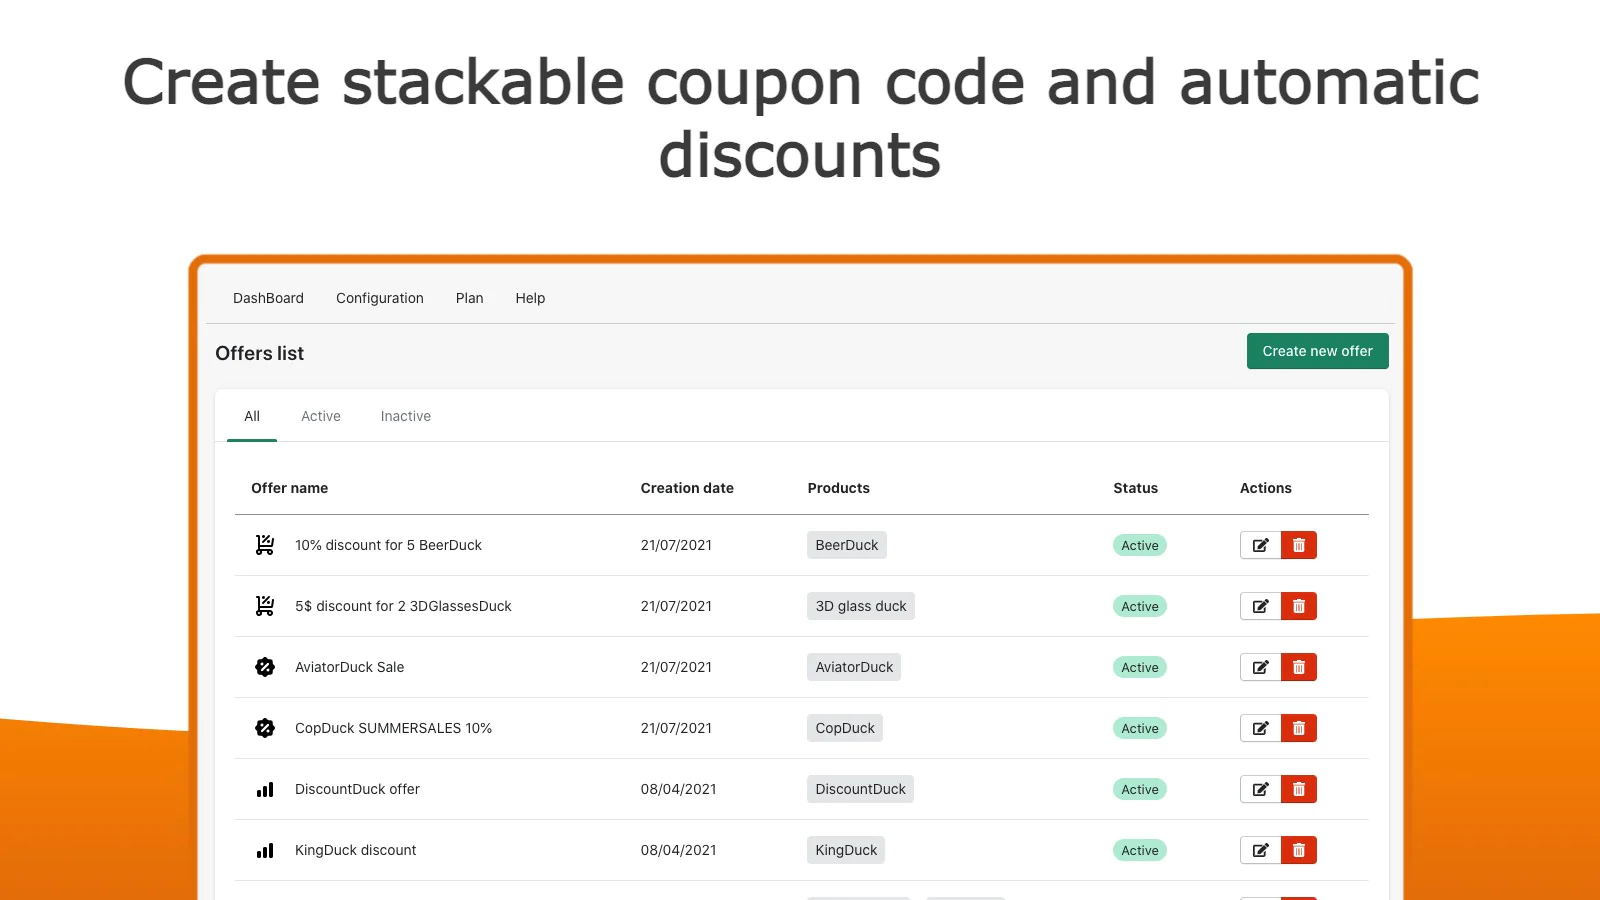The width and height of the screenshot is (1600, 900).
Task: Click the bar chart icon beside DiscountDuck offer
Action: (x=265, y=790)
